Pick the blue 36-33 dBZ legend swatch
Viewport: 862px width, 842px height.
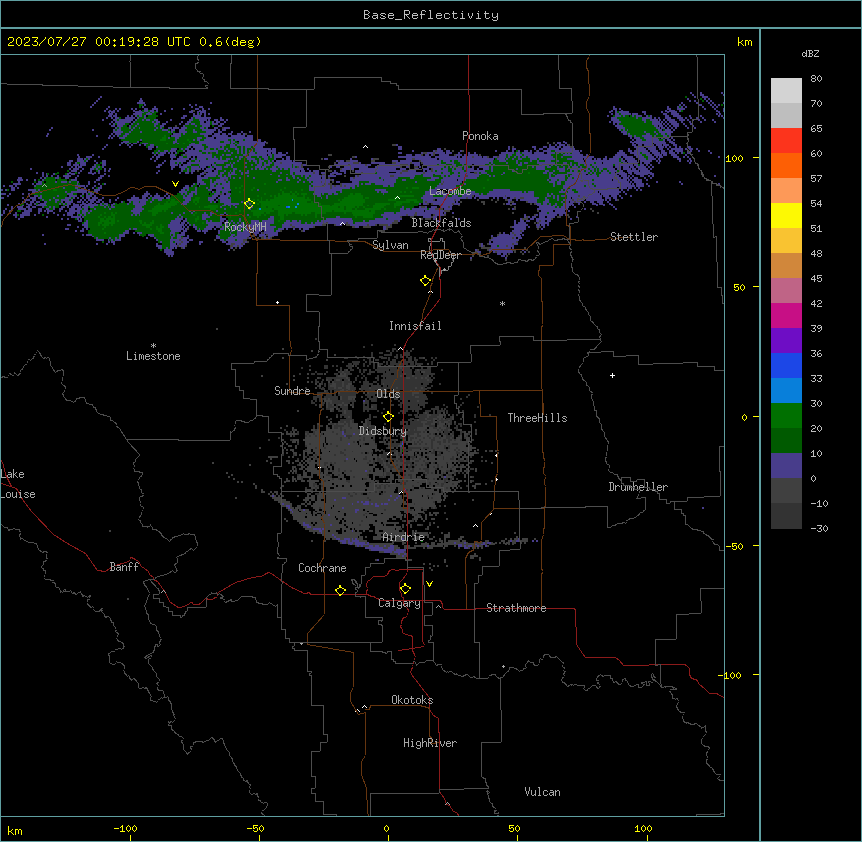pyautogui.click(x=786, y=365)
